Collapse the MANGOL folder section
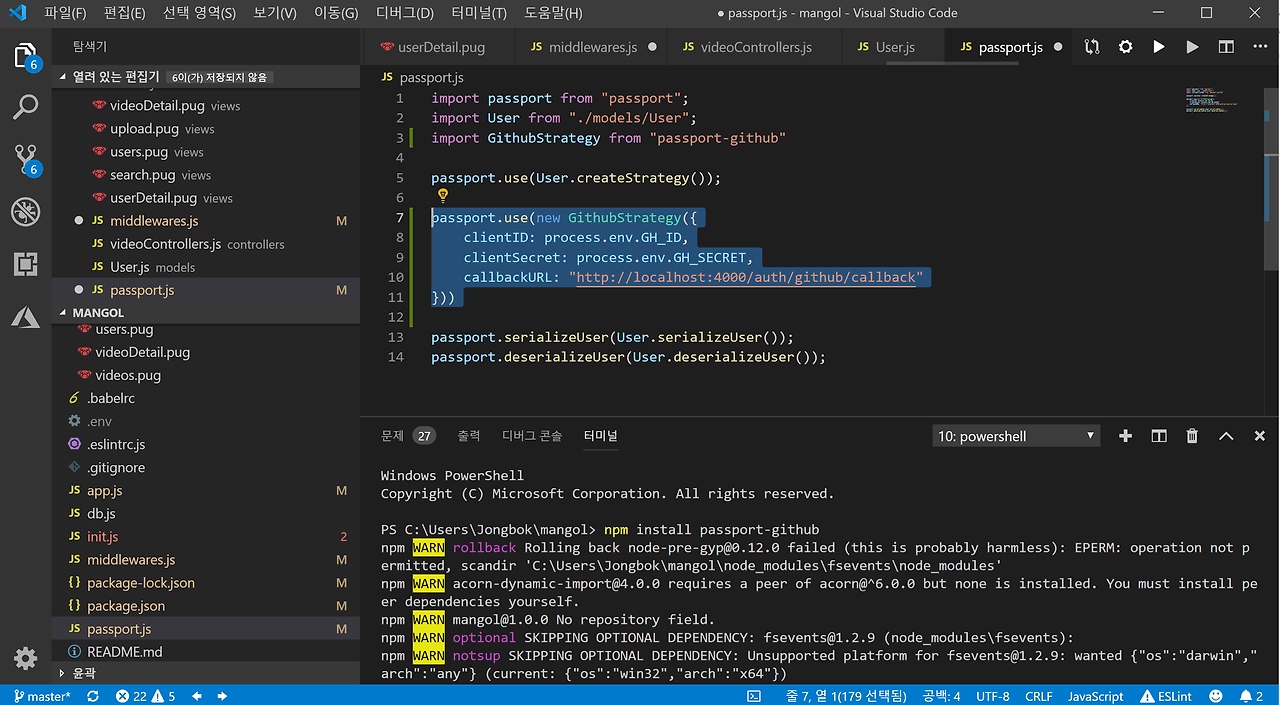 point(98,313)
